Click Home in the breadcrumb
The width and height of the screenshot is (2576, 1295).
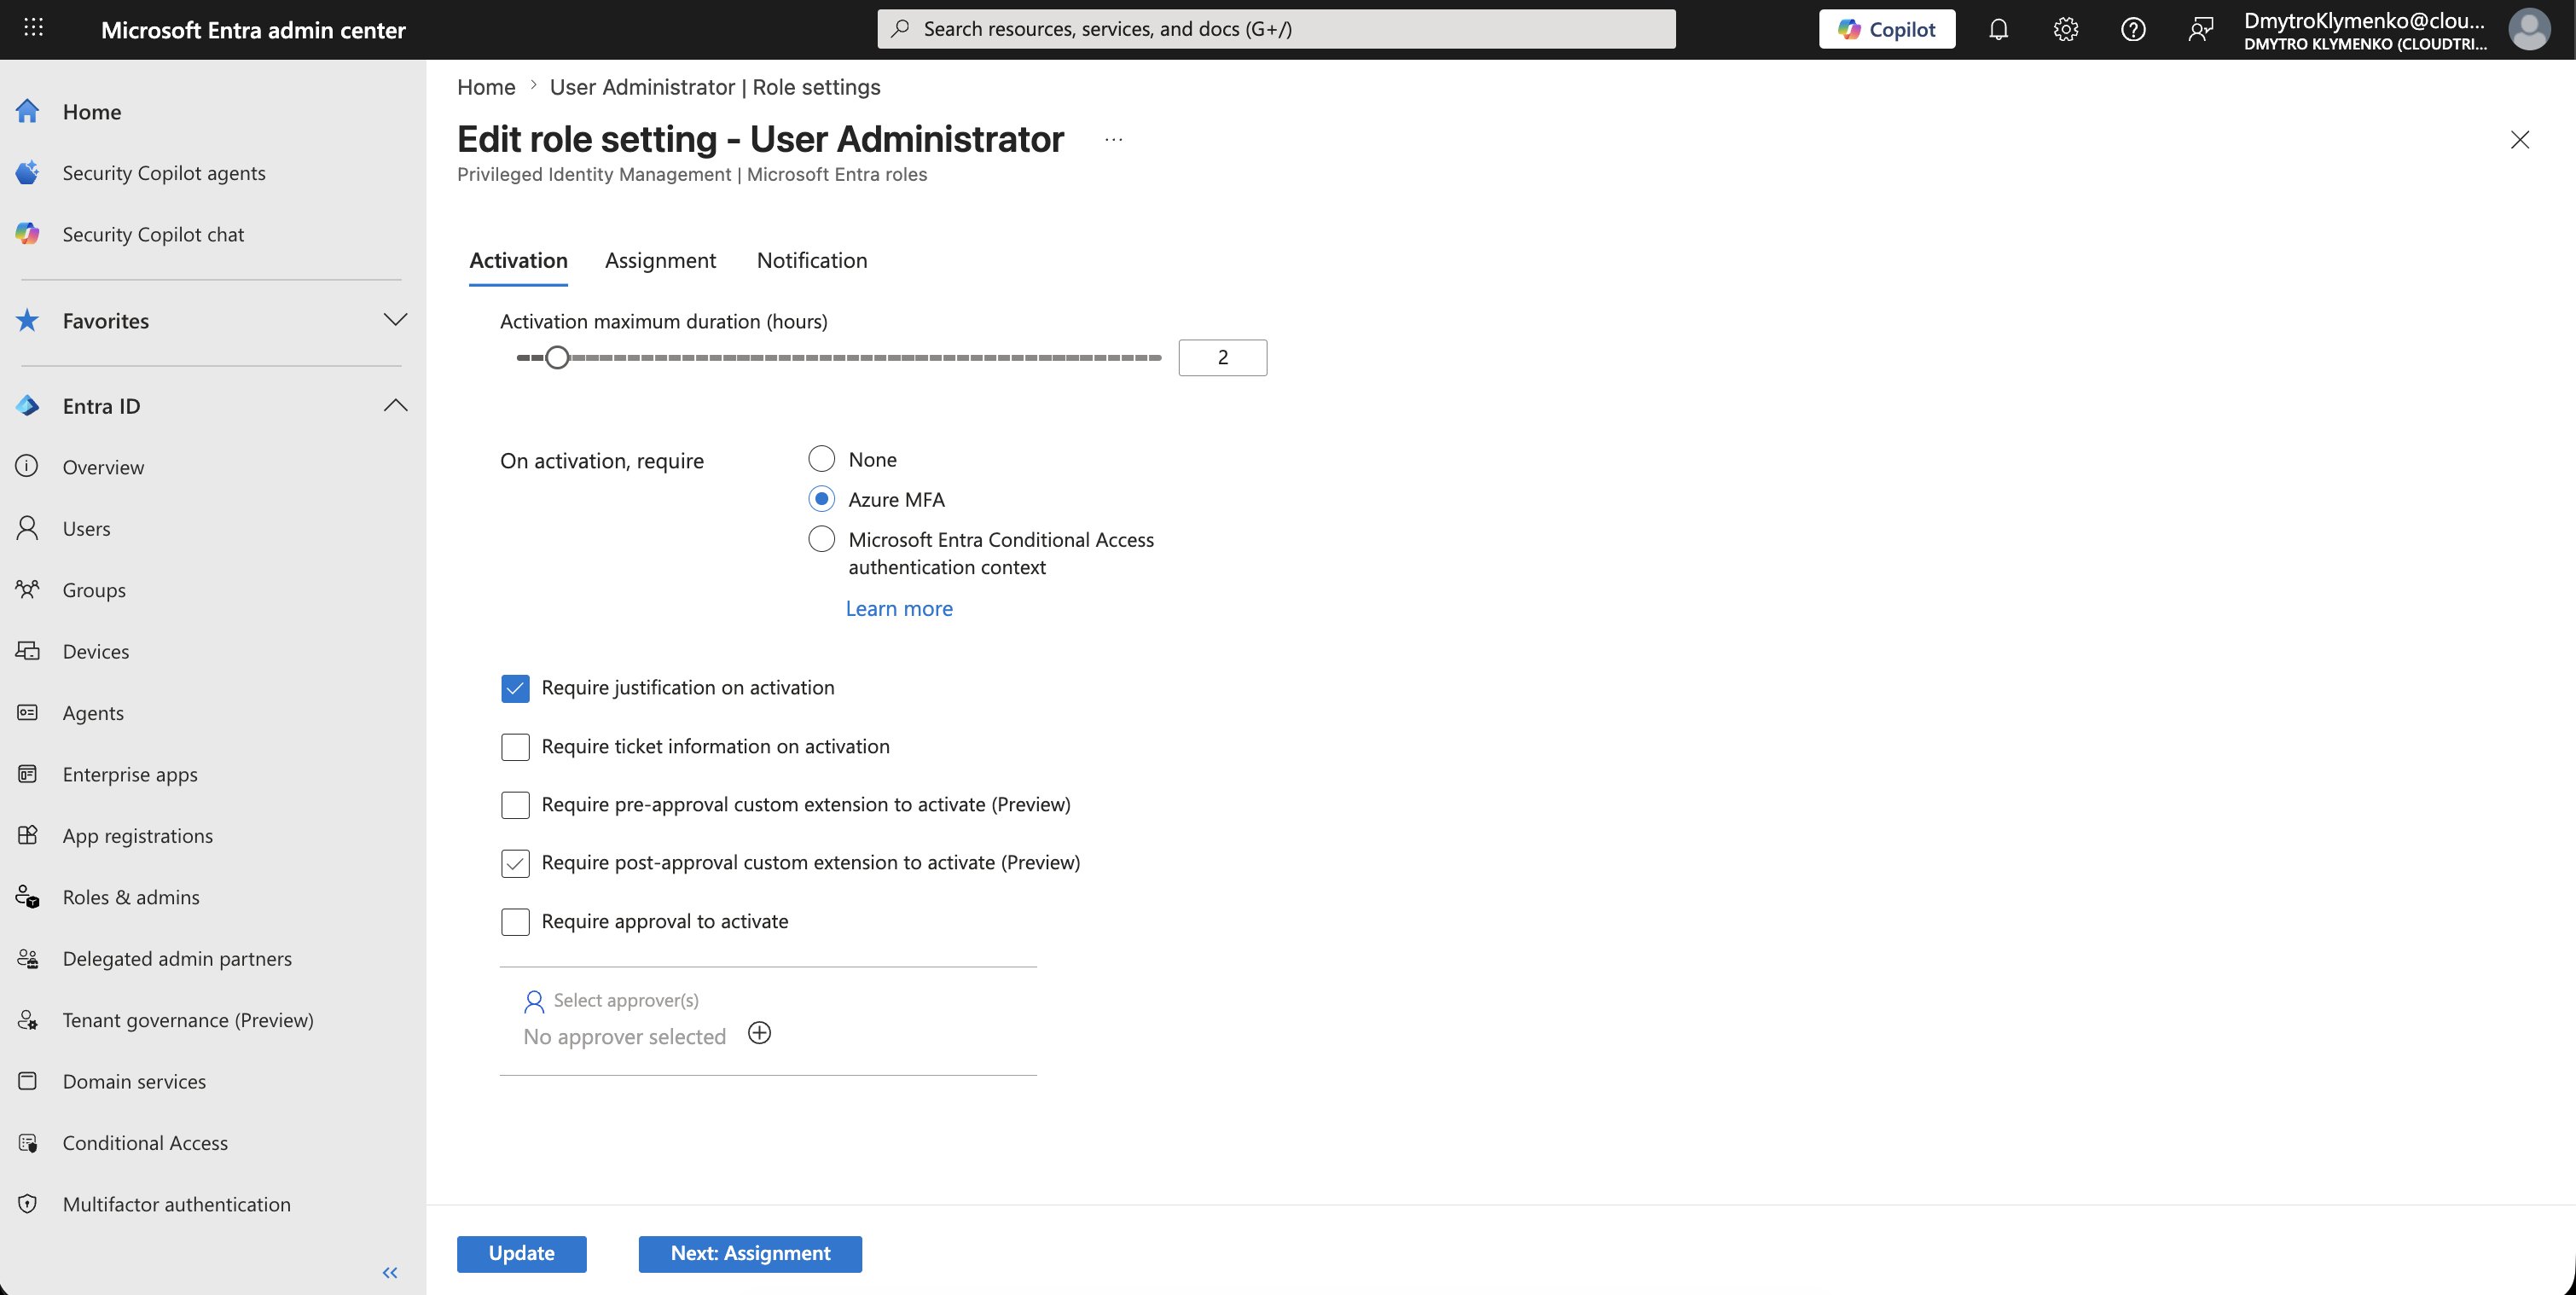tap(486, 87)
